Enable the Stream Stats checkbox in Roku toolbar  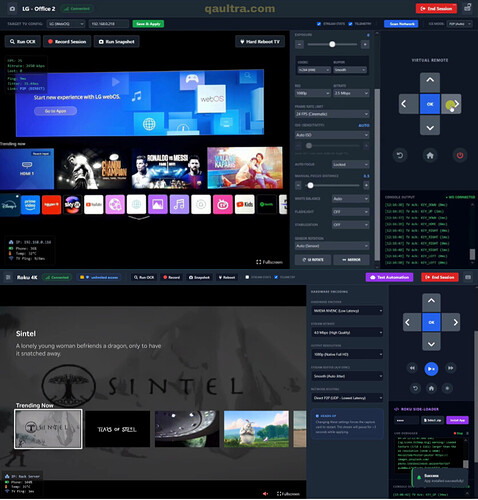247,277
